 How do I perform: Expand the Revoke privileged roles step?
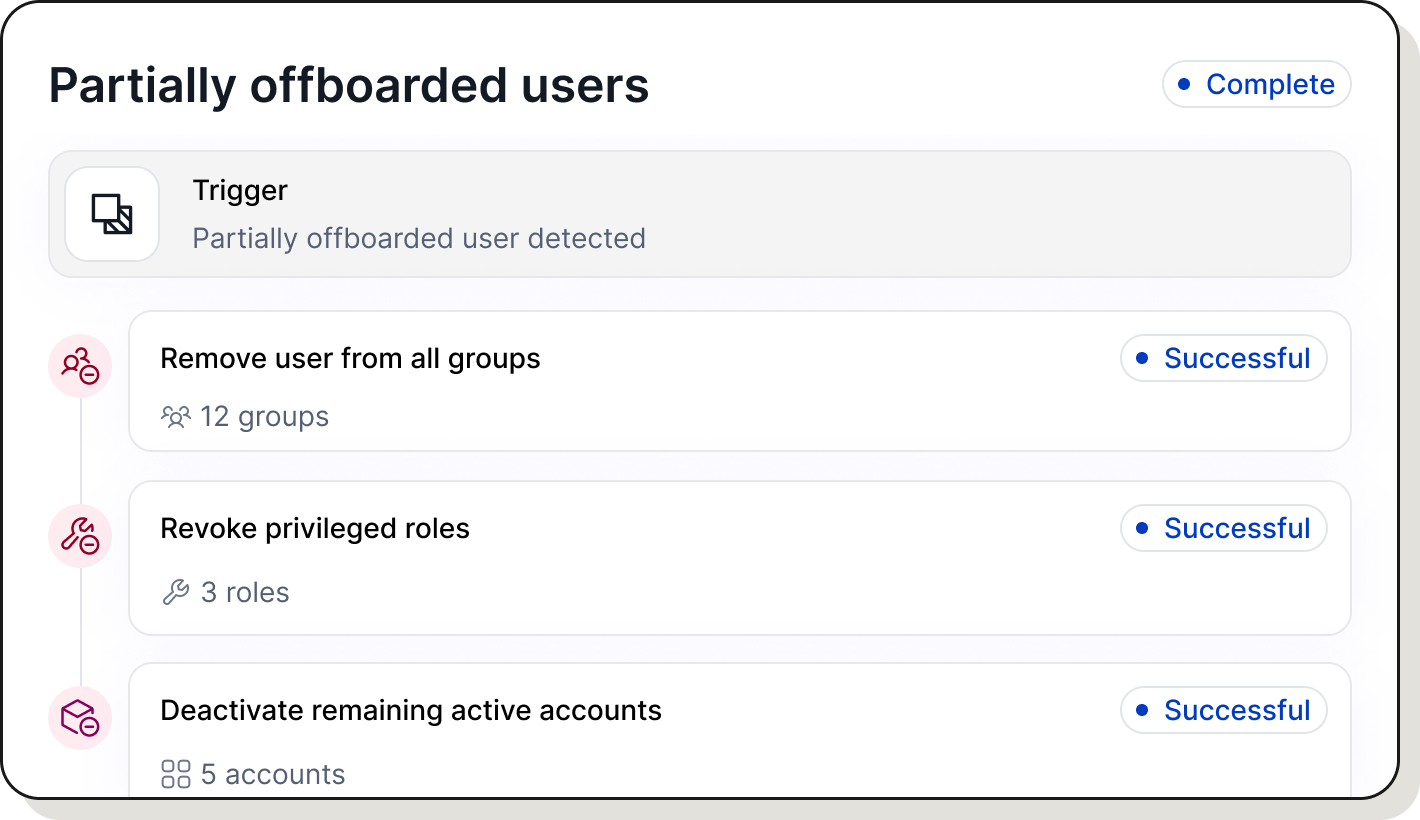(x=738, y=558)
